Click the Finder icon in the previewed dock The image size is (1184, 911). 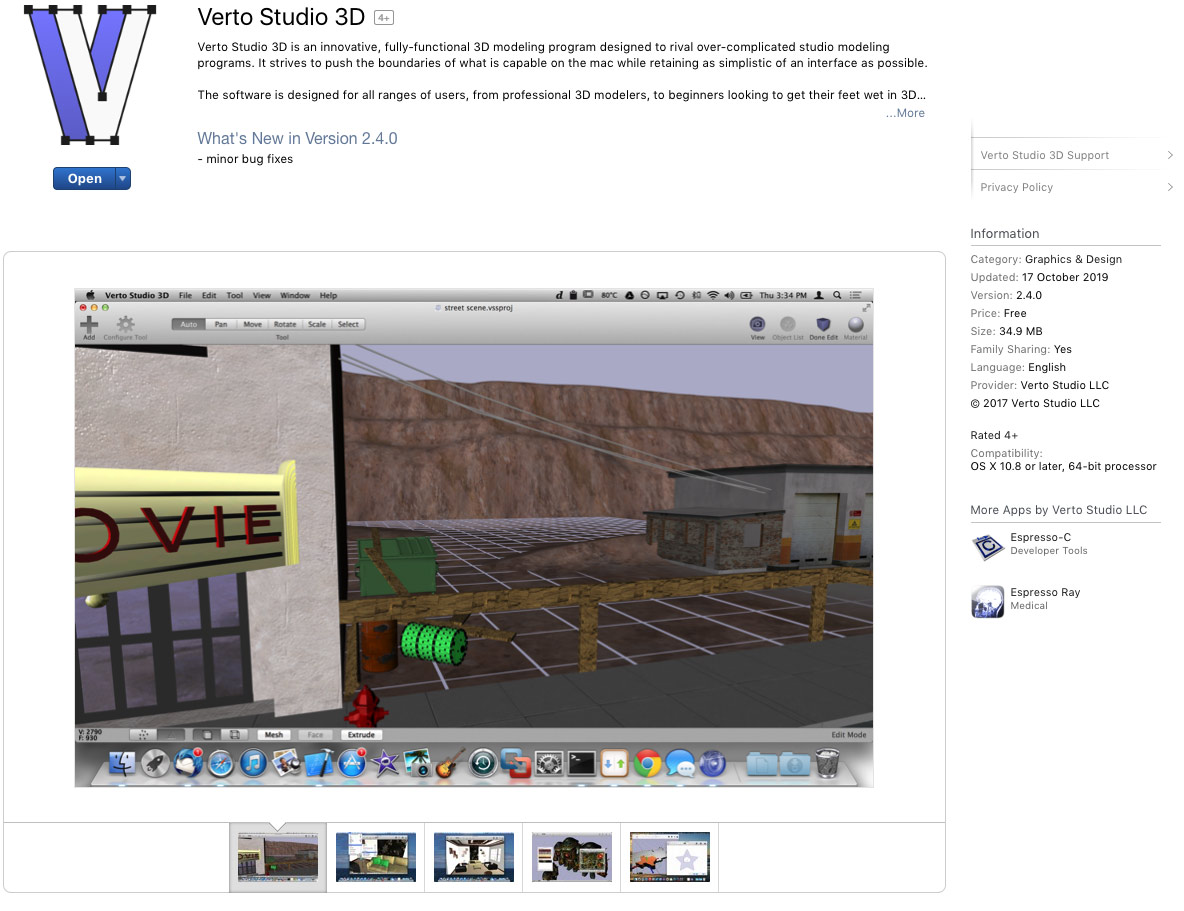(122, 763)
